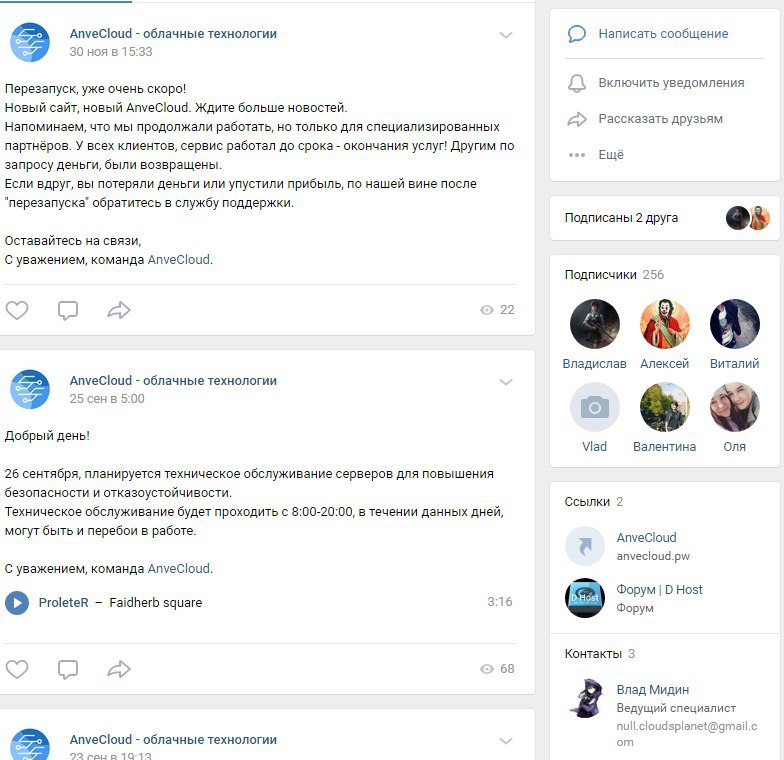Share the 25 сен post via arrow icon
Image resolution: width=784 pixels, height=760 pixels.
click(x=119, y=669)
